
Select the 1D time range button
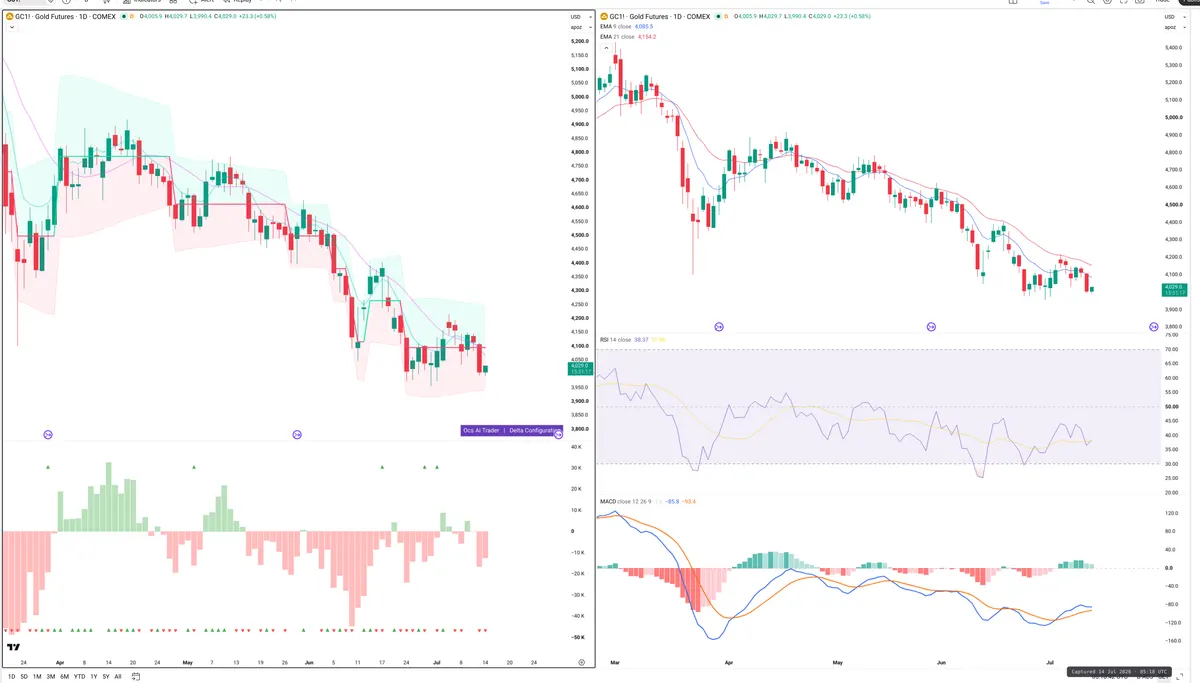[x=12, y=677]
